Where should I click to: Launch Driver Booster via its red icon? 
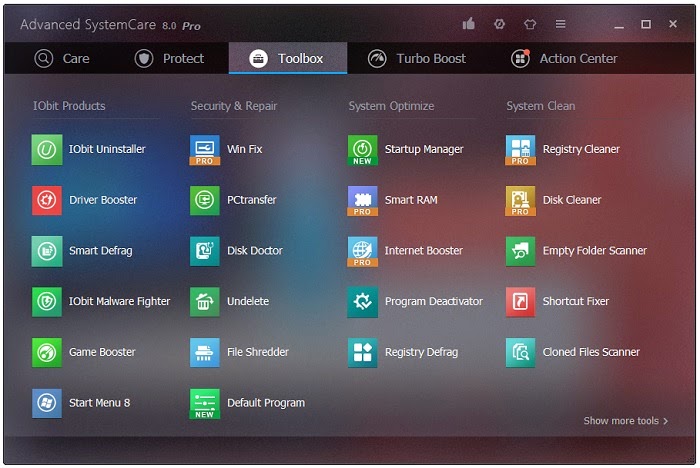(x=47, y=201)
